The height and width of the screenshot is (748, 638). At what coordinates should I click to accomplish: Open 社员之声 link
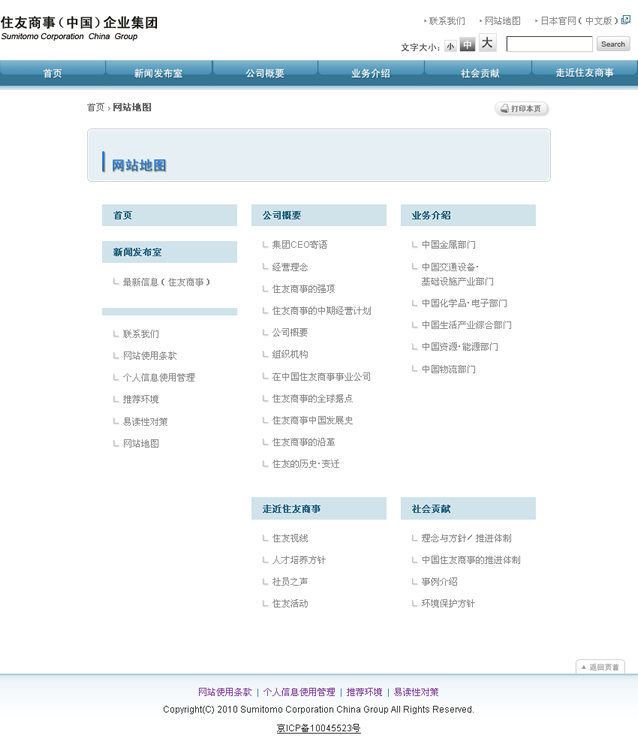(290, 582)
